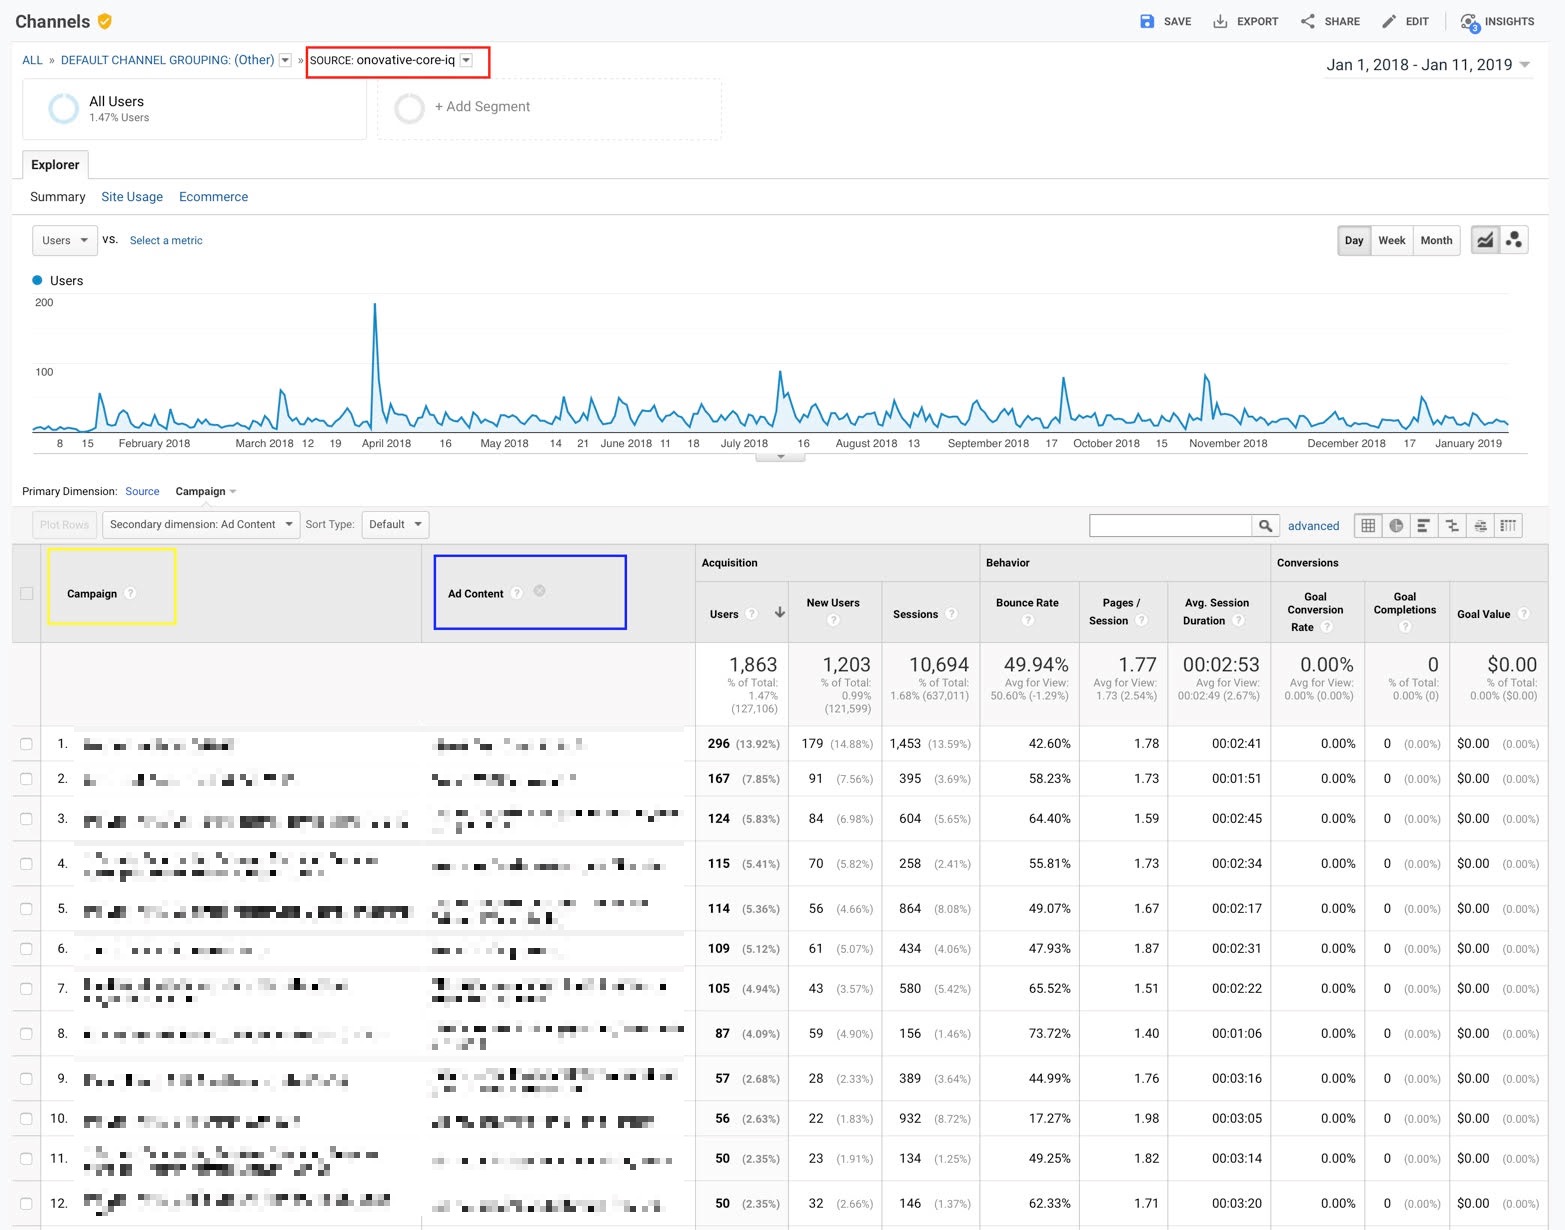1565x1230 pixels.
Task: Click the table search input field
Action: coord(1171,525)
